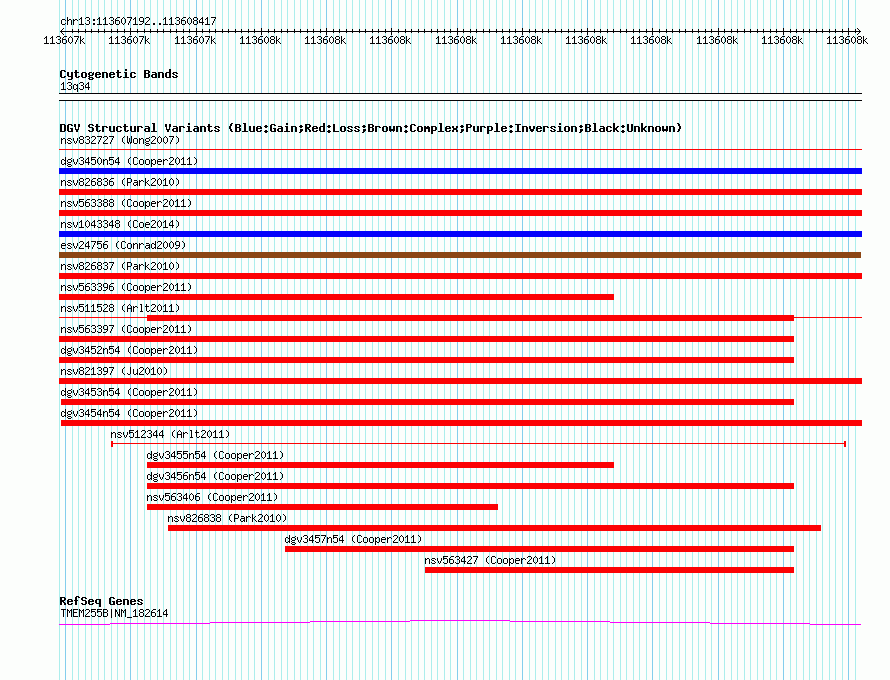Click the nsv826838 (Park2010) label

tap(227, 518)
